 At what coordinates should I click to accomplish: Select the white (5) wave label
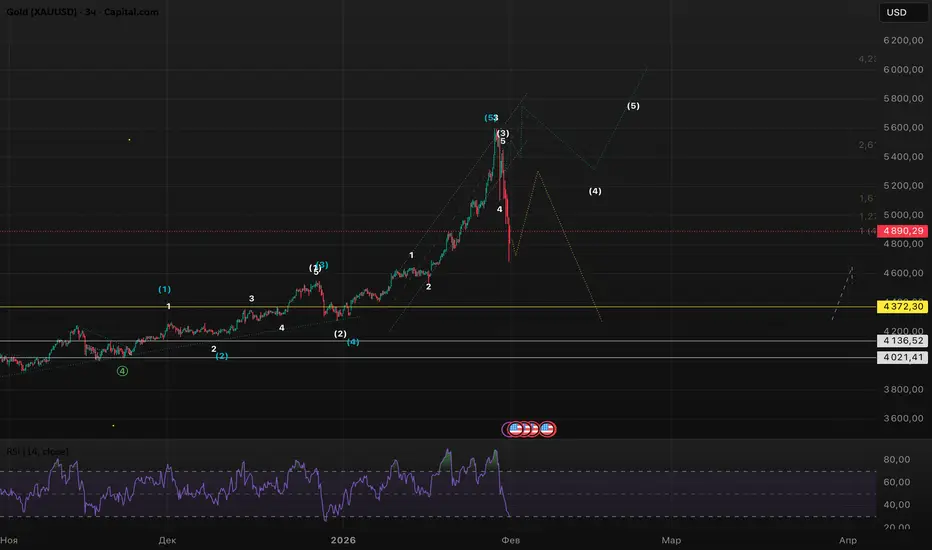click(633, 106)
